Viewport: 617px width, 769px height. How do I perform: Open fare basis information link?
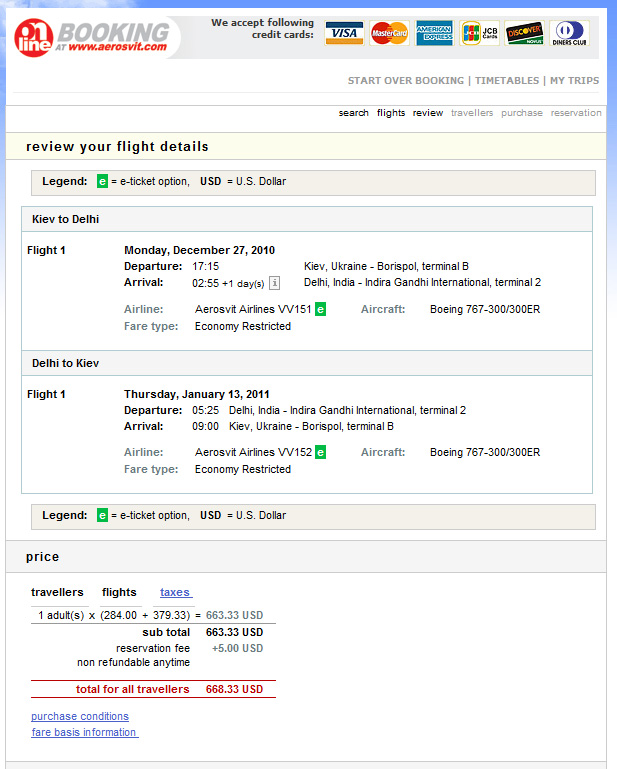(84, 732)
